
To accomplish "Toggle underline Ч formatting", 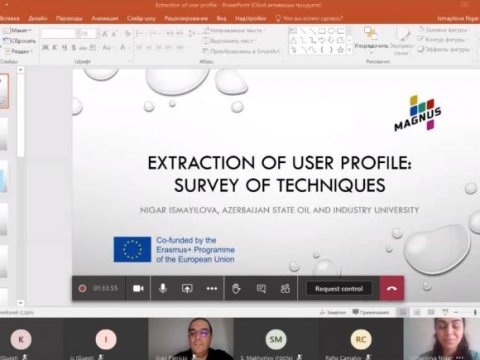I will pos(64,48).
